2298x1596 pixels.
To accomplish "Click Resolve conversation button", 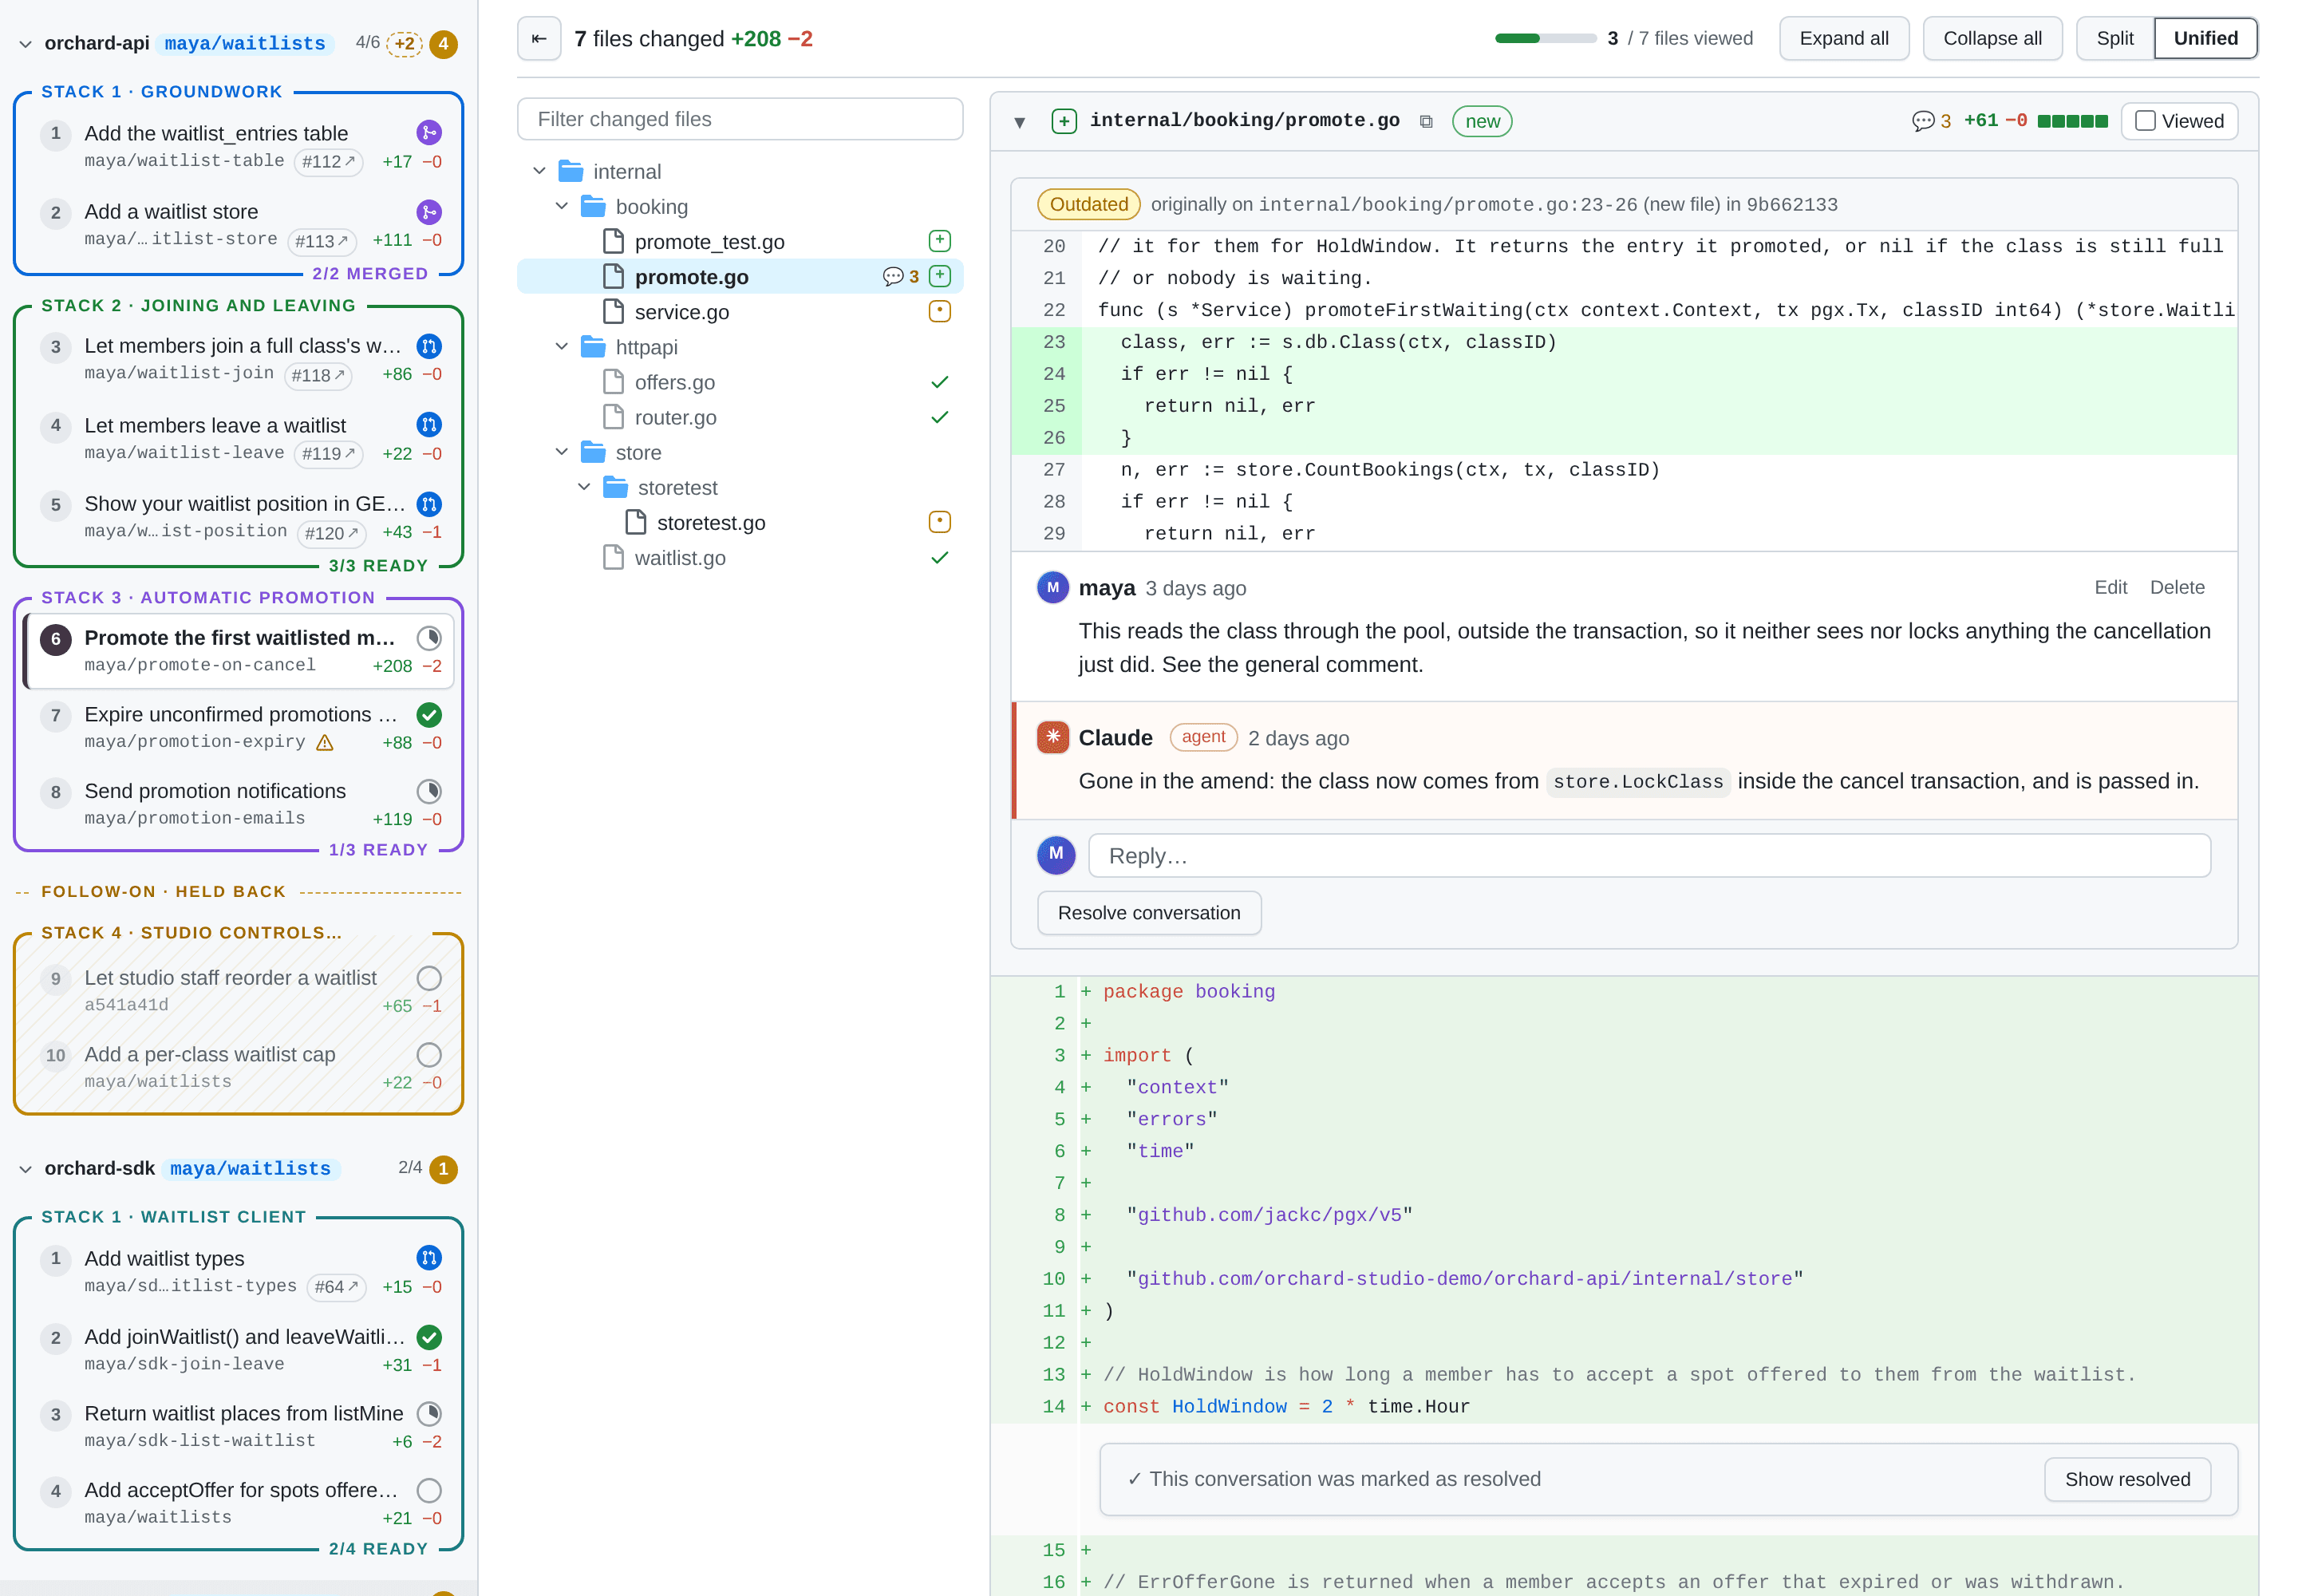I will coord(1148,913).
